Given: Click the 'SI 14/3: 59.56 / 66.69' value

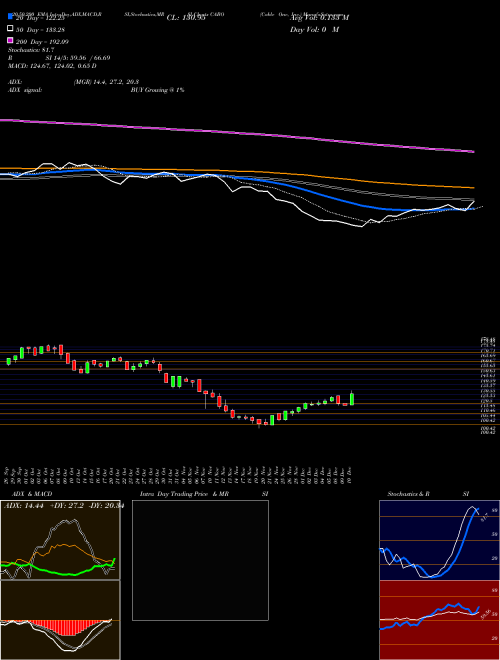Looking at the screenshot, I should coord(78,58).
